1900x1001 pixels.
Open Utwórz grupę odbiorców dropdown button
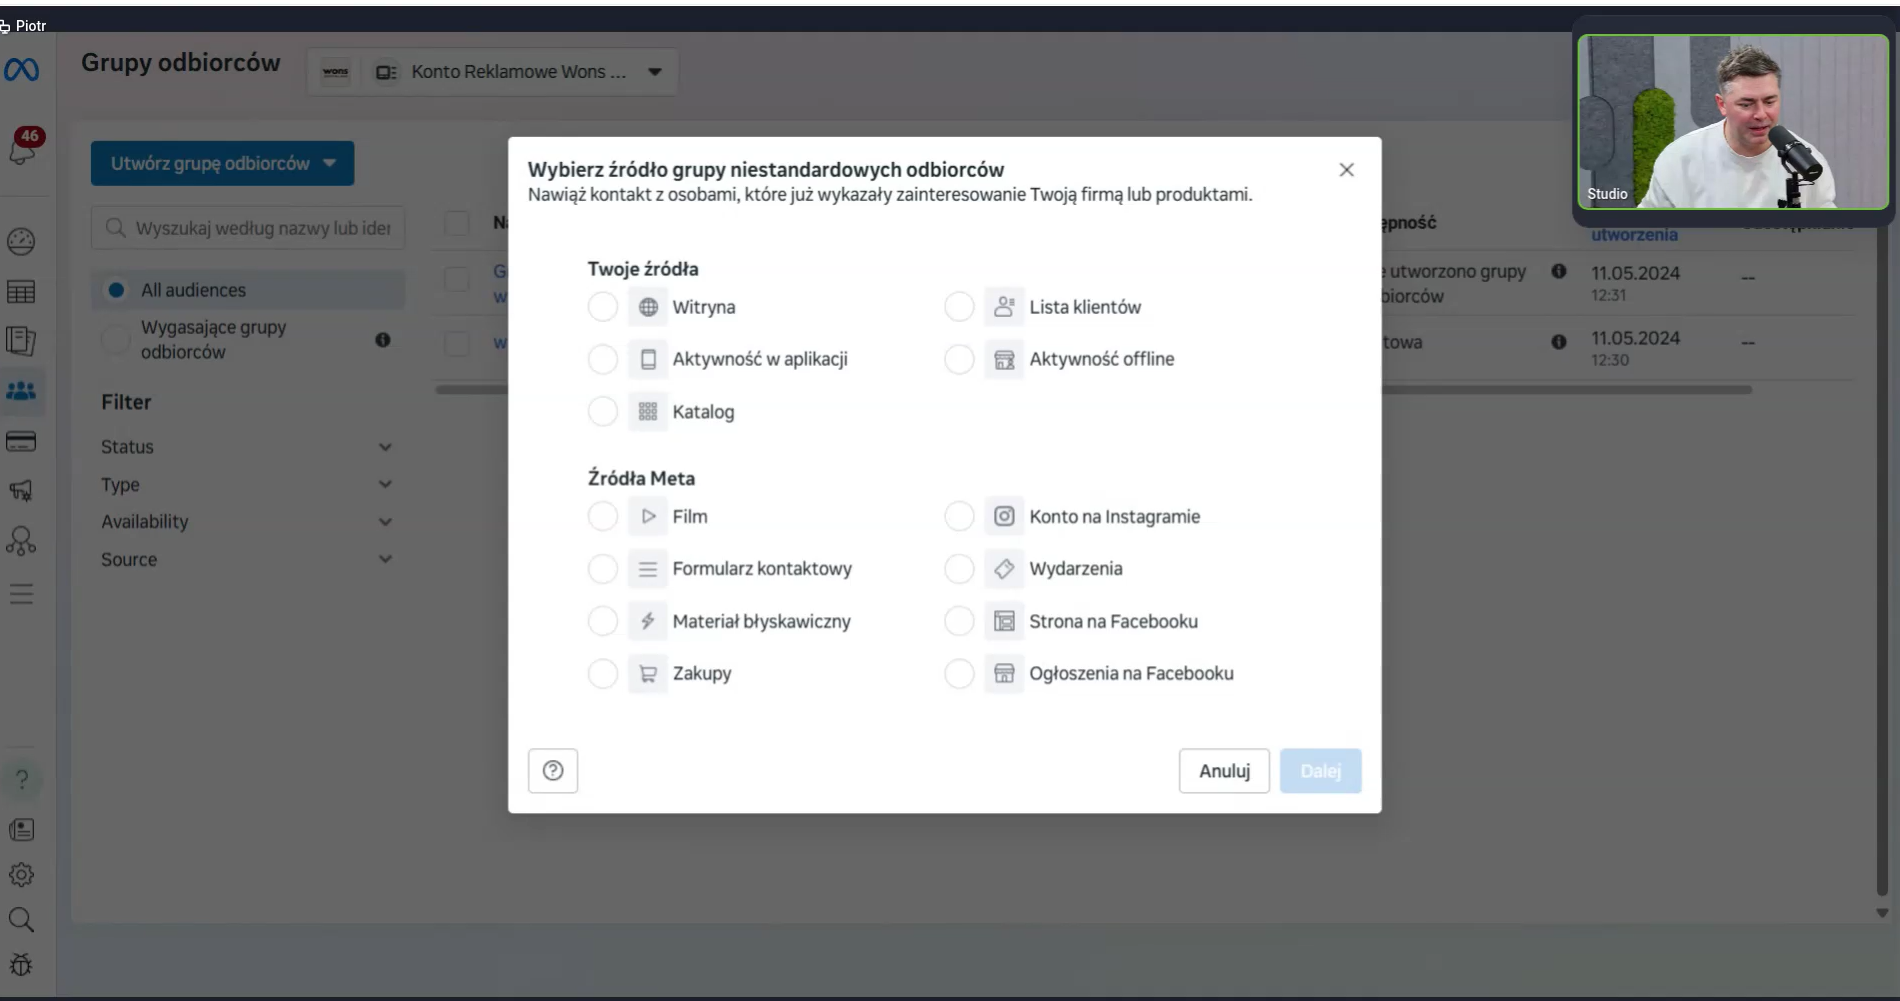222,164
